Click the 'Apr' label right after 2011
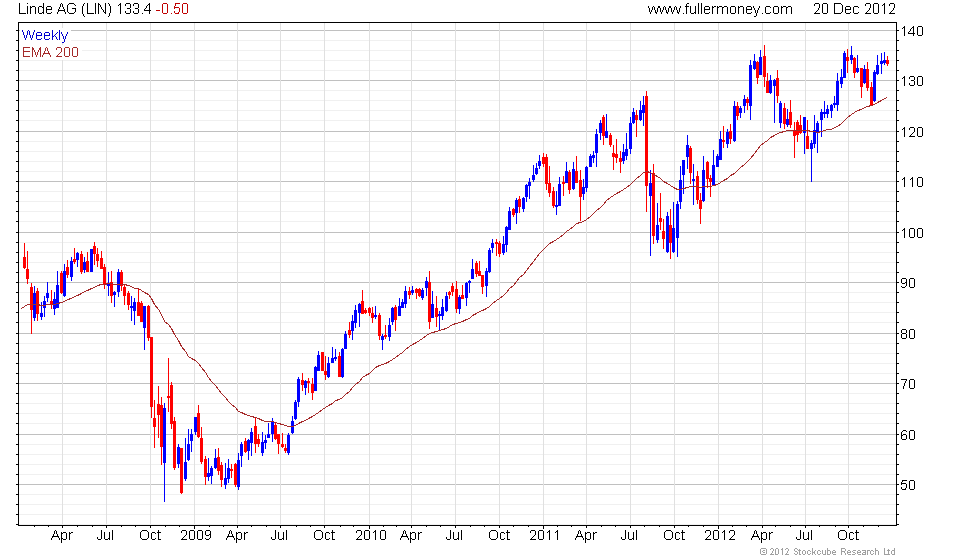 point(586,536)
